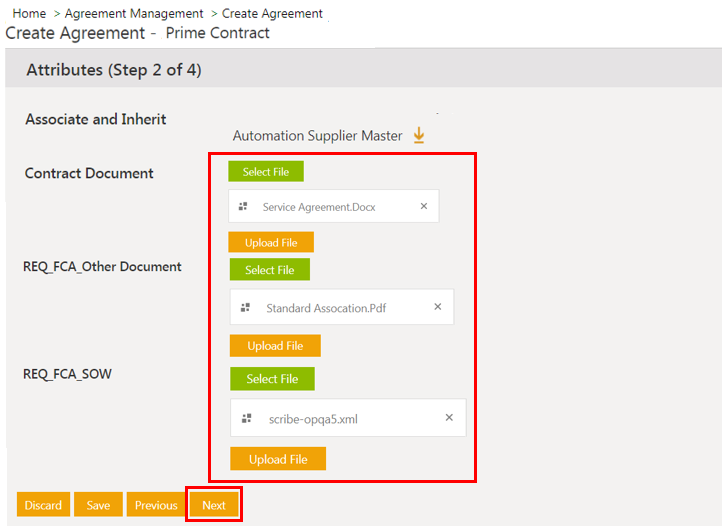Remove the scribe-opqa5.xml file

(x=449, y=418)
